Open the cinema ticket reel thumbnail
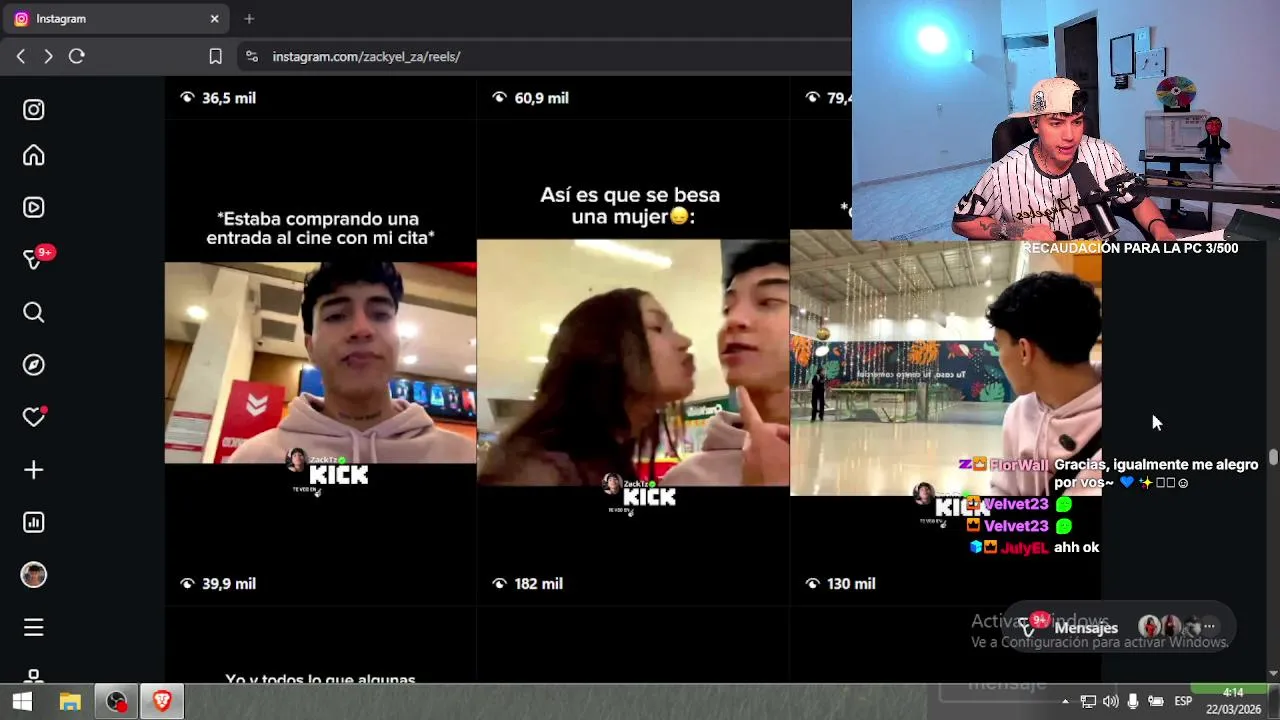The image size is (1280, 720). (x=320, y=363)
